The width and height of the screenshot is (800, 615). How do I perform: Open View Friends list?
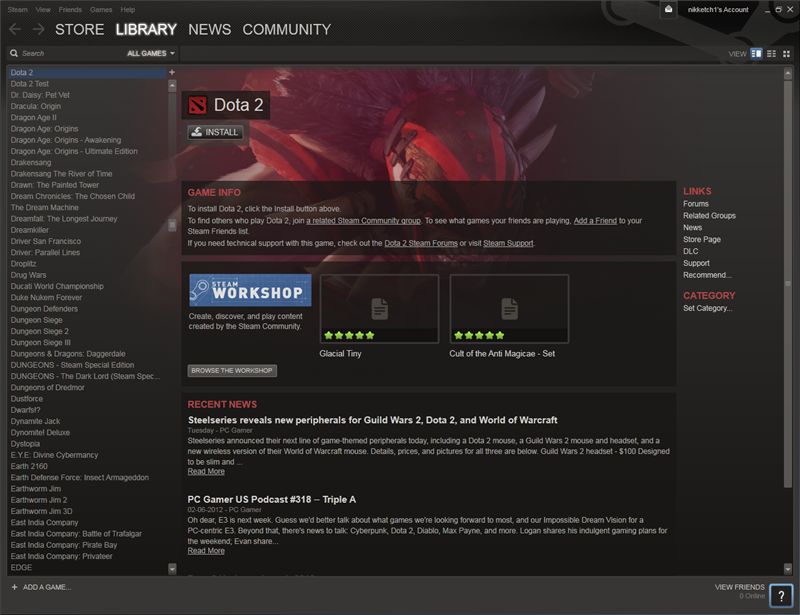739,587
